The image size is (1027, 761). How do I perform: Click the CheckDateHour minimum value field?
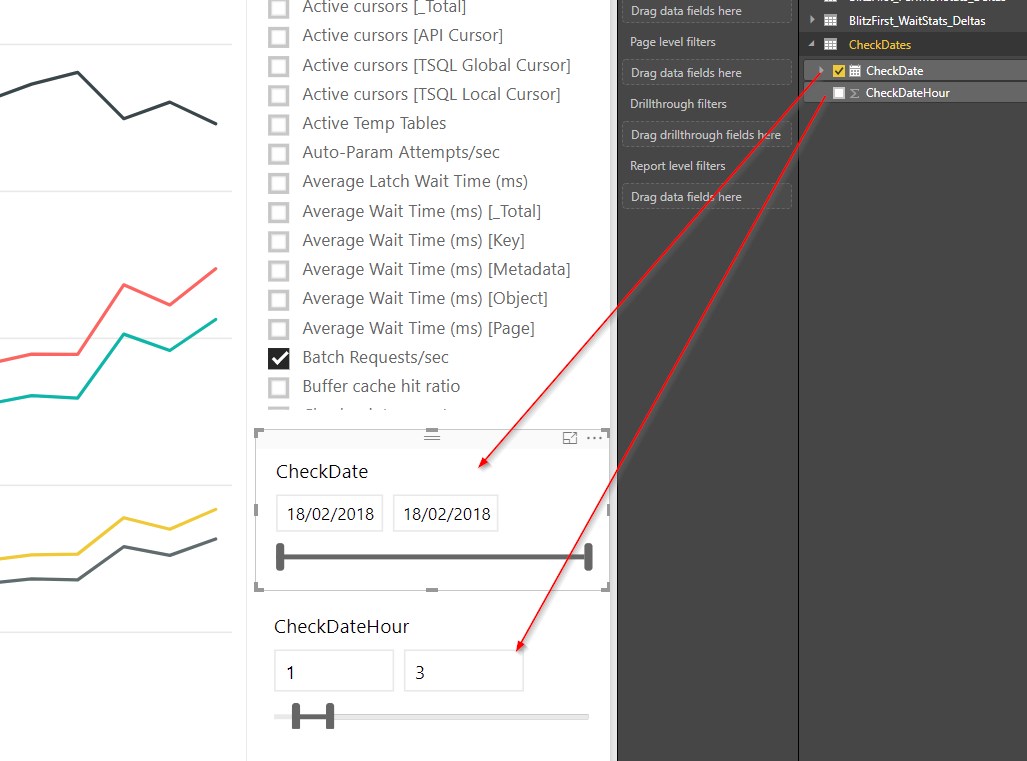(x=334, y=671)
